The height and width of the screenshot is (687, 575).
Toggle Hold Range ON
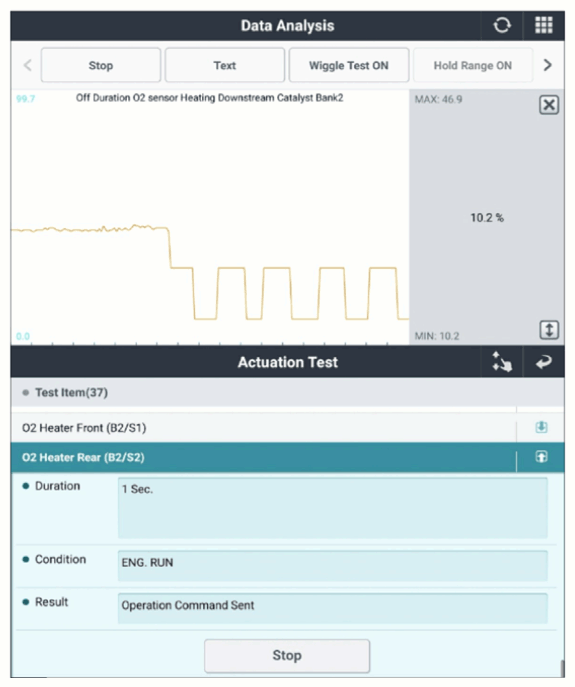pyautogui.click(x=472, y=65)
